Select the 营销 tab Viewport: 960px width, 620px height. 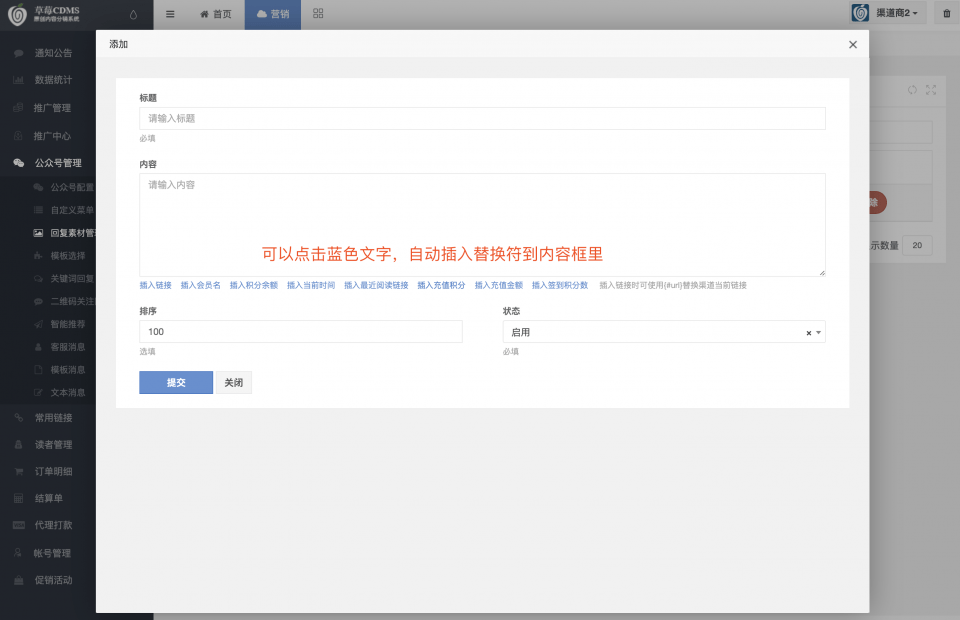pos(272,14)
